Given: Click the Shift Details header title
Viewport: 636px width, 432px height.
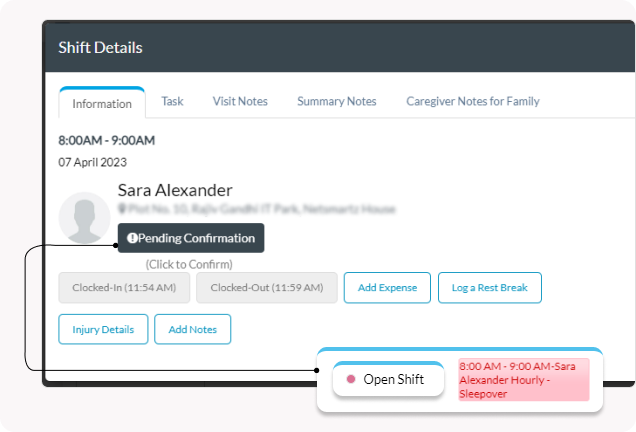Looking at the screenshot, I should click(x=100, y=47).
